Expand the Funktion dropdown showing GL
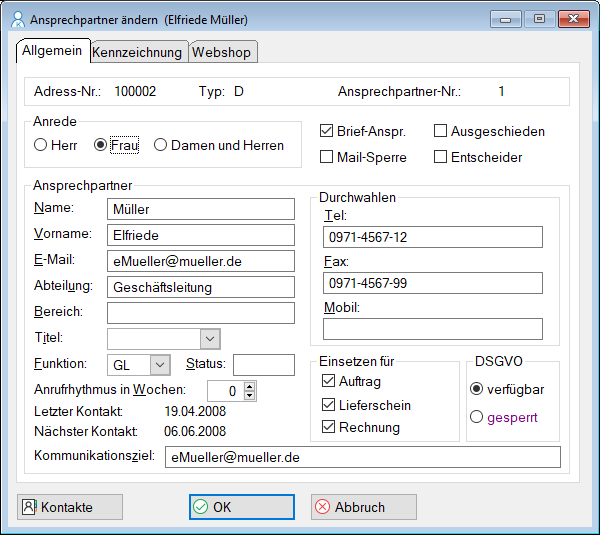The width and height of the screenshot is (600, 535). [x=159, y=365]
